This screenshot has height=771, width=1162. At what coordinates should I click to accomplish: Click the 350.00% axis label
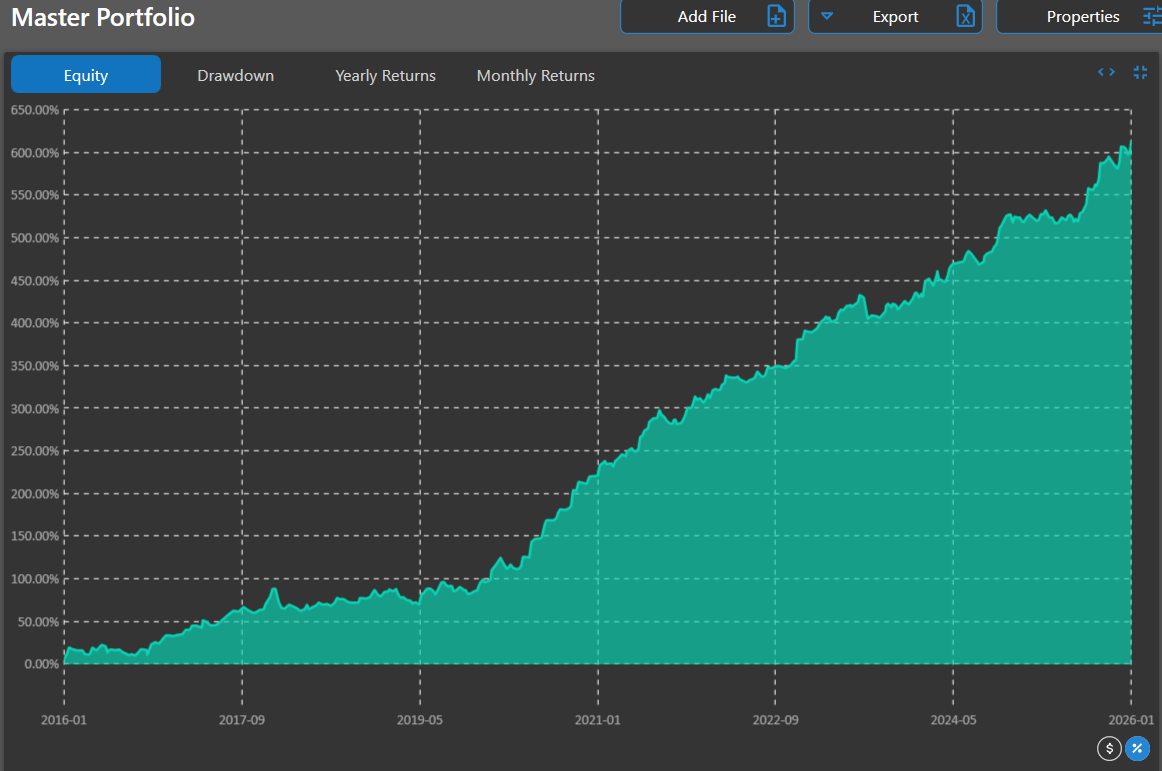point(35,365)
